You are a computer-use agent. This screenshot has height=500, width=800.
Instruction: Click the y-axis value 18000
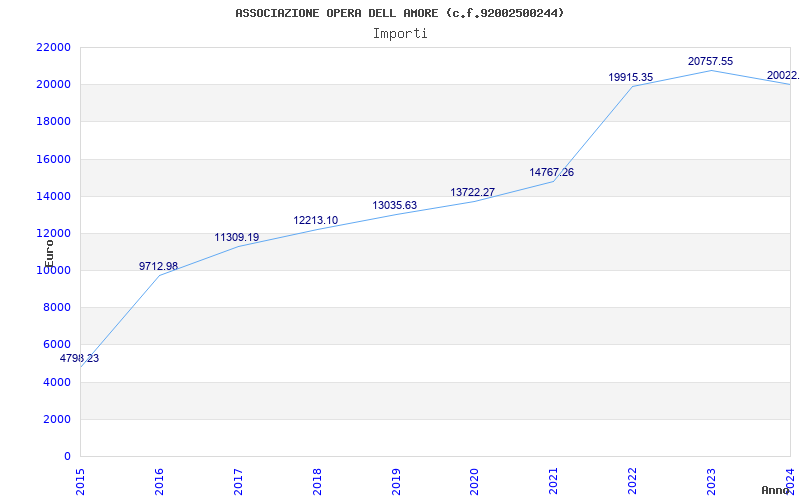(53, 122)
